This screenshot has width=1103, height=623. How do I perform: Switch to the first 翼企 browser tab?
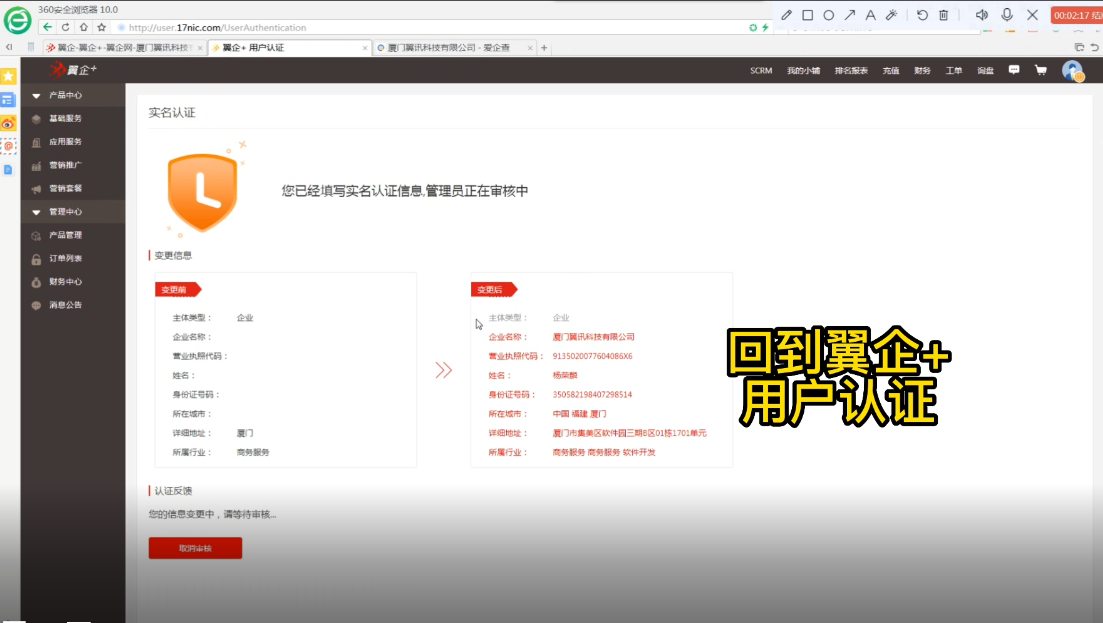[x=124, y=48]
